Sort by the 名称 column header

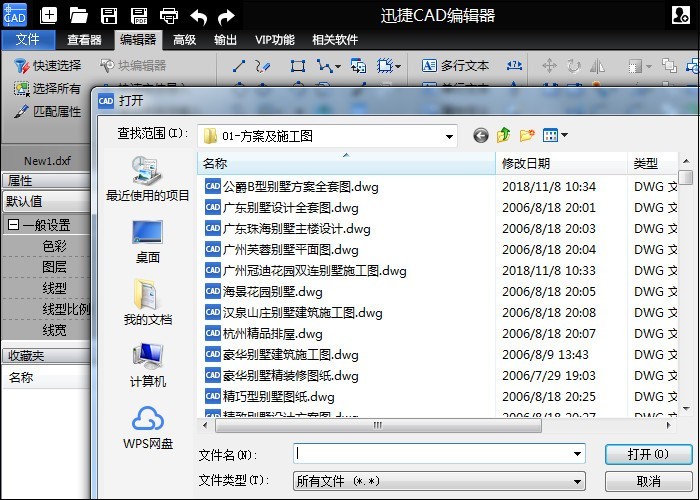click(x=346, y=163)
